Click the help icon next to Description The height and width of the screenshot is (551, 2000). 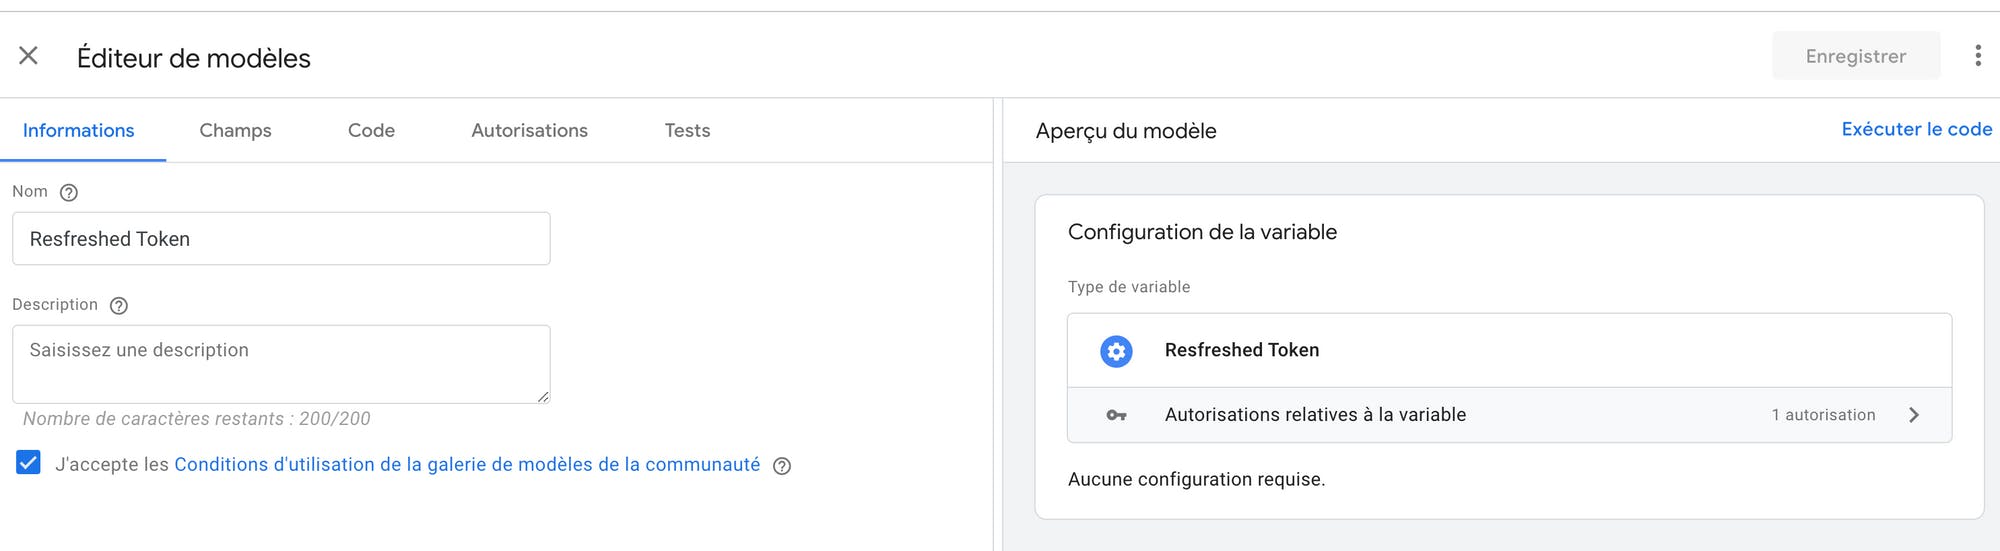click(119, 305)
